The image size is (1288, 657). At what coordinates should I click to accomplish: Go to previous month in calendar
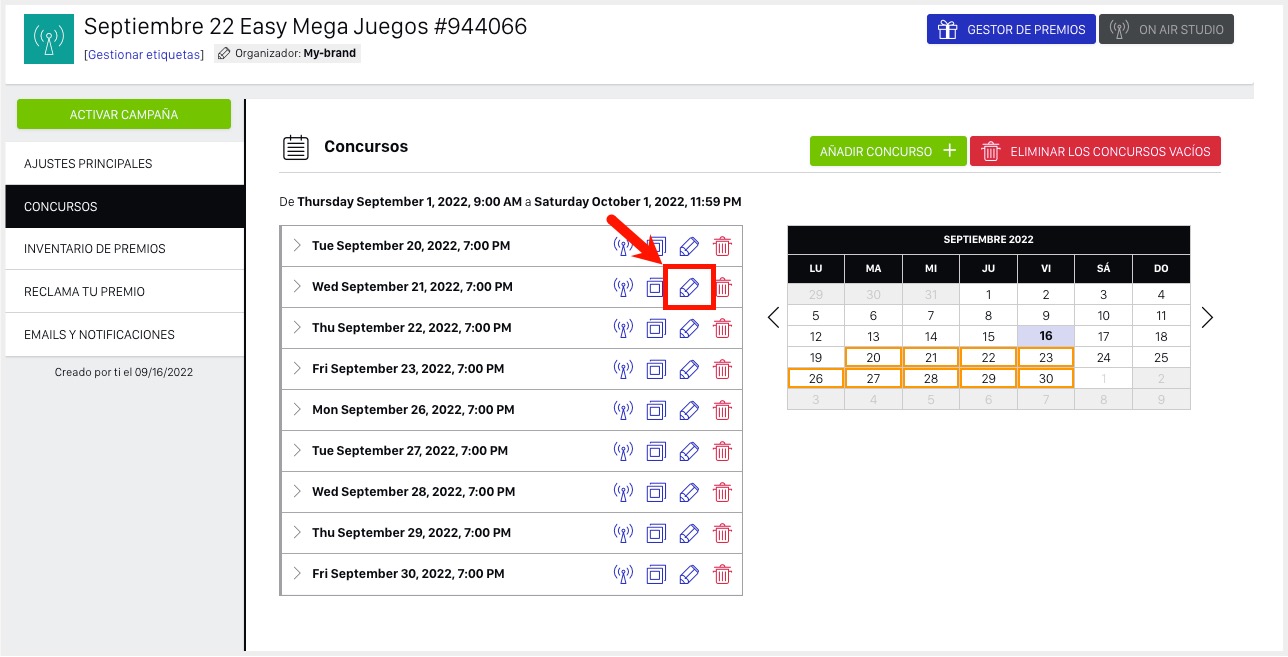tap(773, 318)
